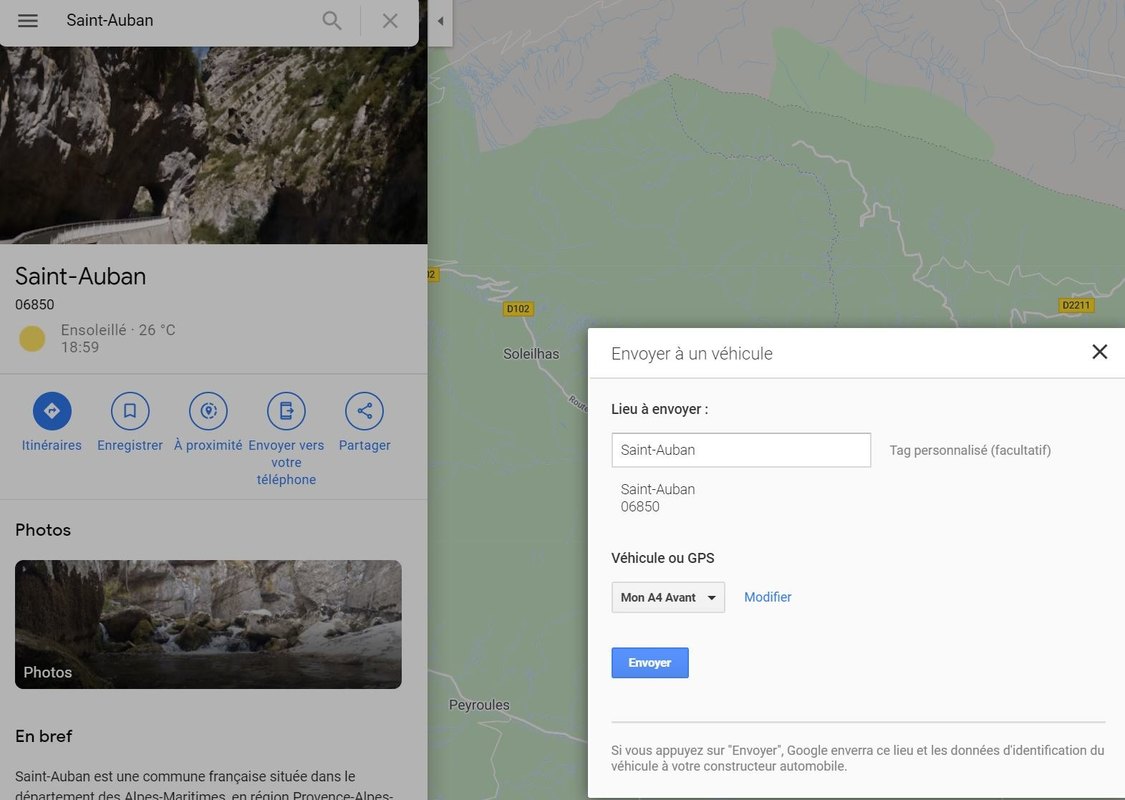Screen dimensions: 1125x800
Task: Open the Photos thumbnail
Action: pos(208,624)
